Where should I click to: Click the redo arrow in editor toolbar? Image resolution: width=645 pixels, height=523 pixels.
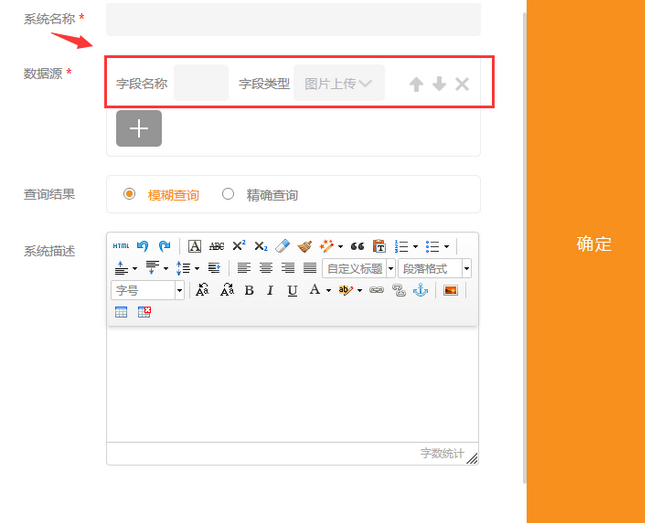point(164,246)
